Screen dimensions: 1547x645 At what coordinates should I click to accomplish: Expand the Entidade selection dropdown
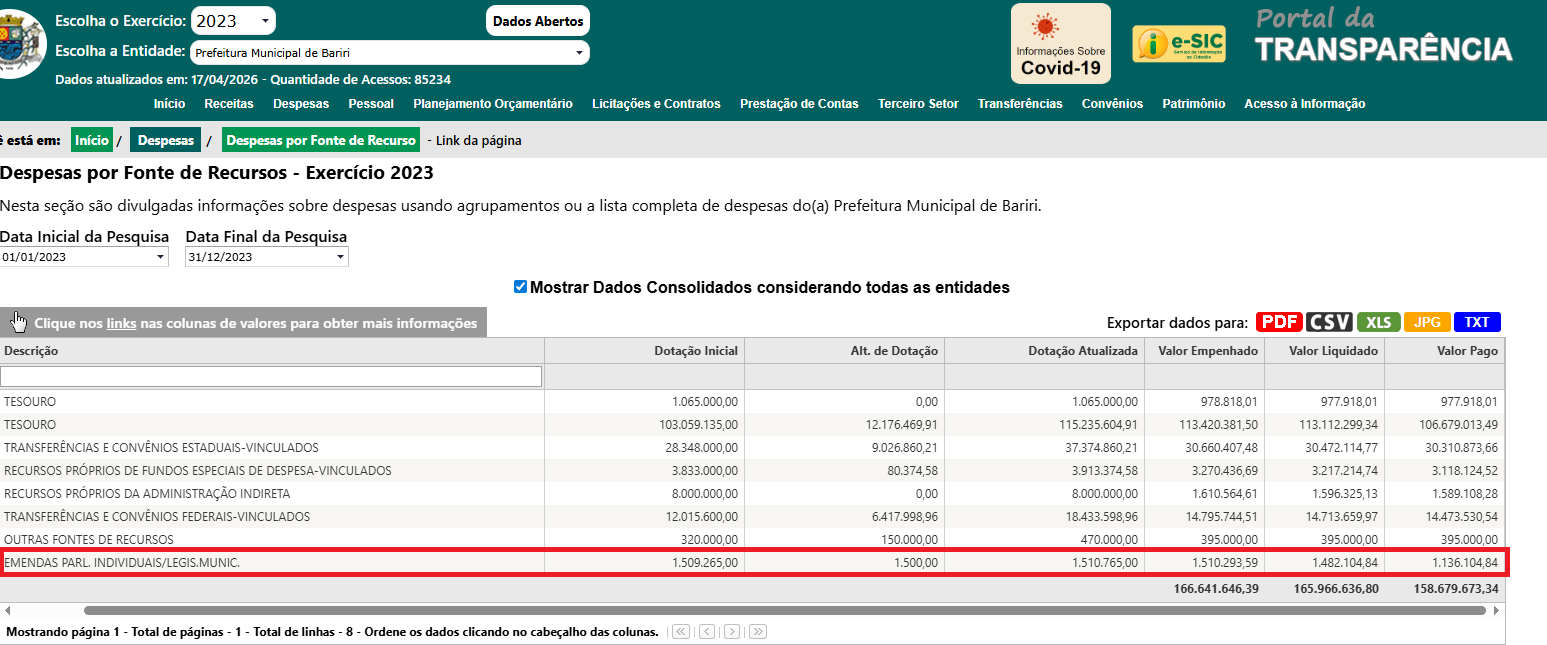click(389, 52)
